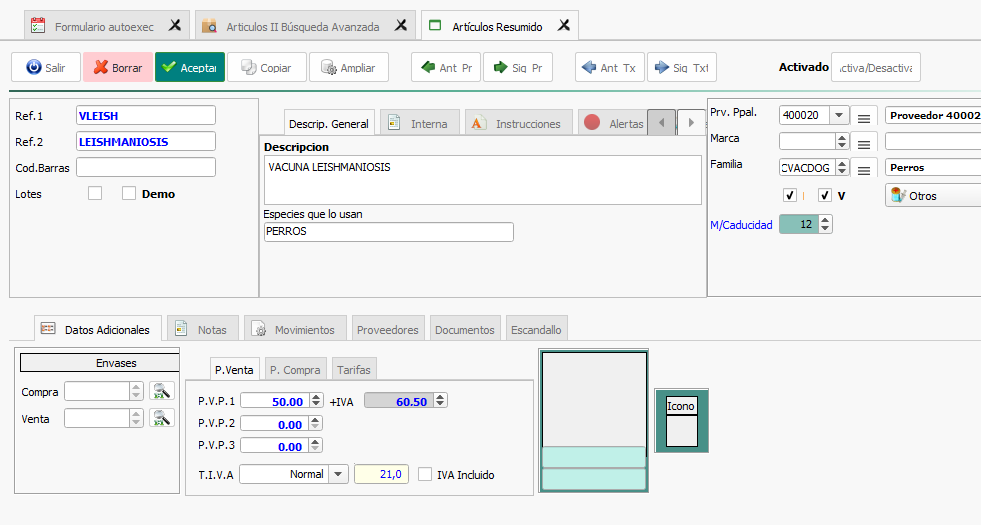Adjust the P.V.P.3 price spinner

click(315, 446)
